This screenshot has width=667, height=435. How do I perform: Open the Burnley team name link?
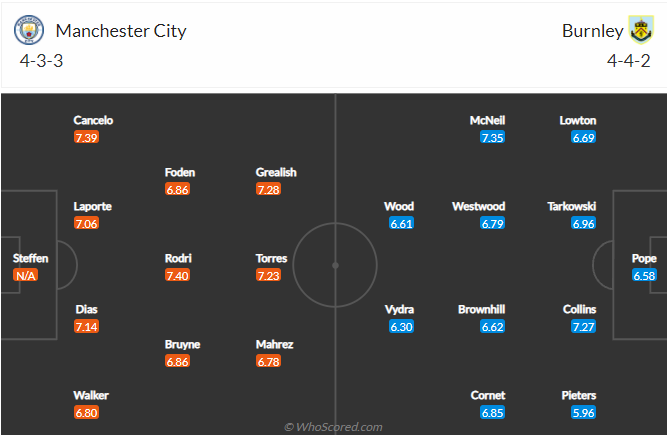pos(593,31)
